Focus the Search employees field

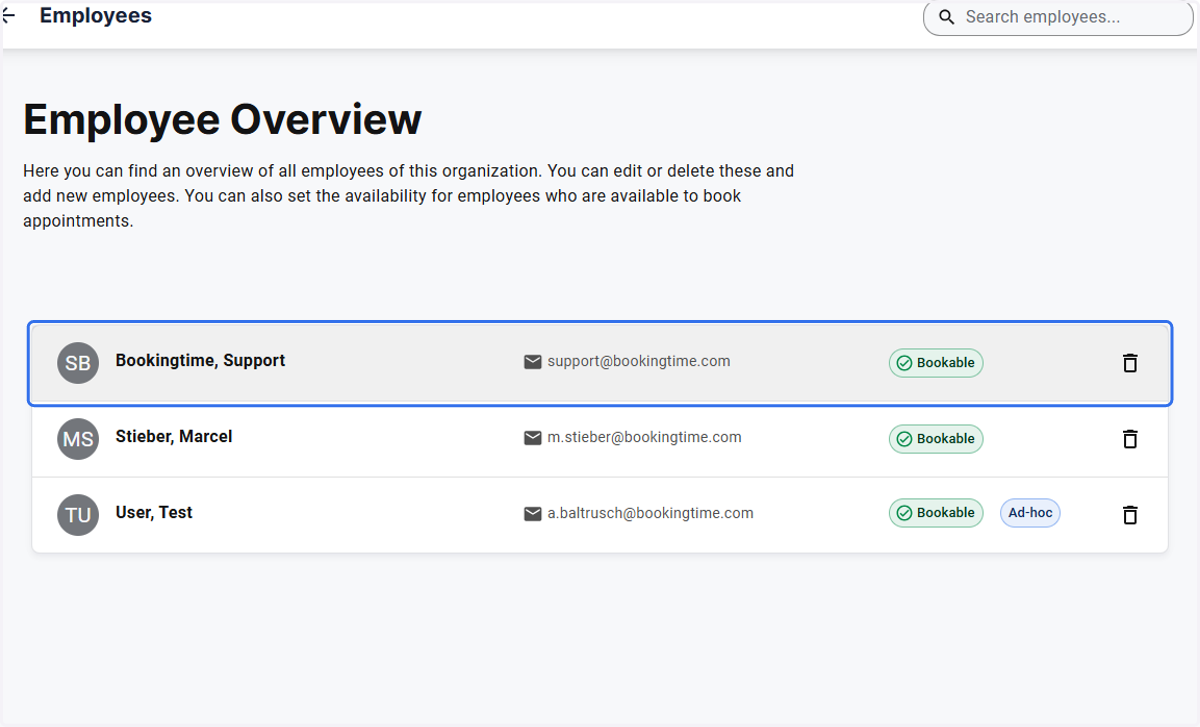[1058, 17]
